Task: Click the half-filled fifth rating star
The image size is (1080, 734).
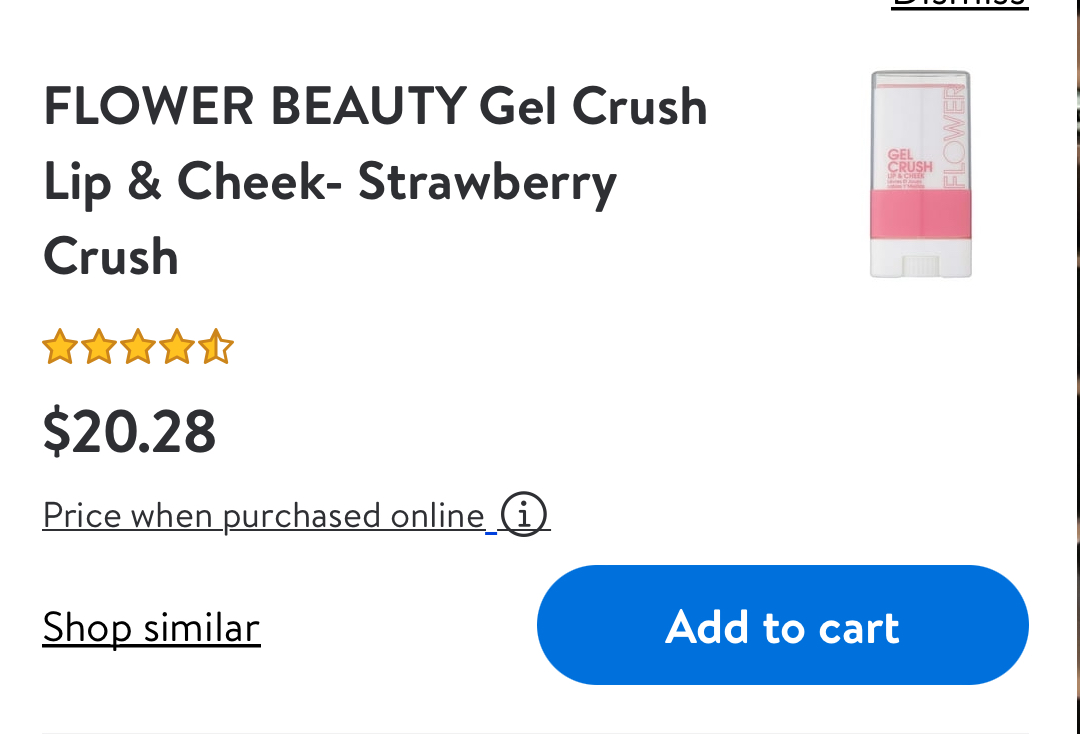Action: coord(216,346)
